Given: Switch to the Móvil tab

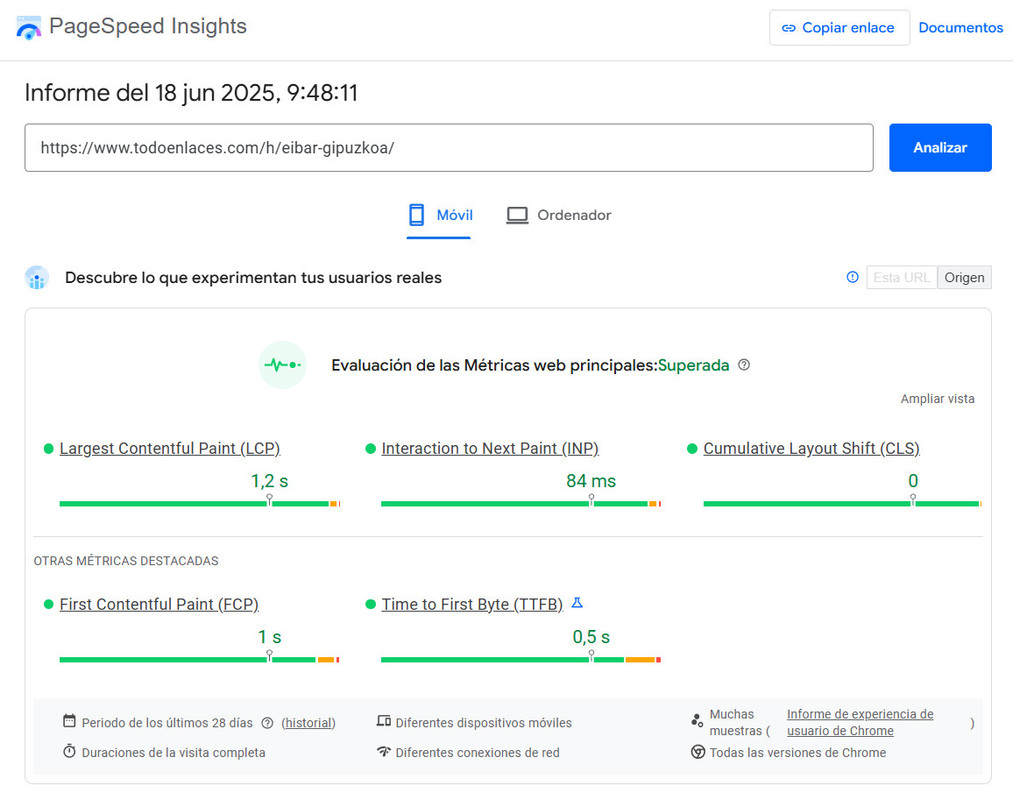Looking at the screenshot, I should point(439,215).
